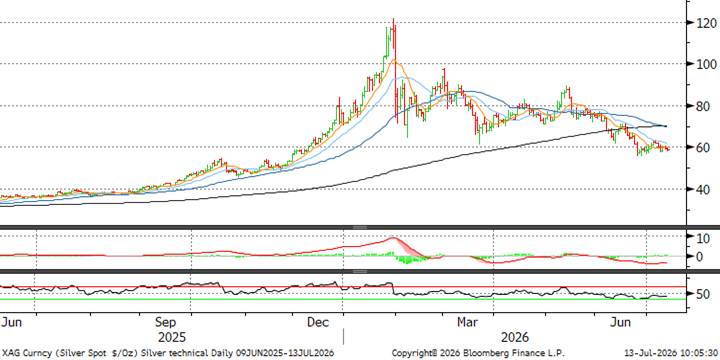This screenshot has width=720, height=360.
Task: Click the green RSI oversold threshold line
Action: pyautogui.click(x=343, y=299)
